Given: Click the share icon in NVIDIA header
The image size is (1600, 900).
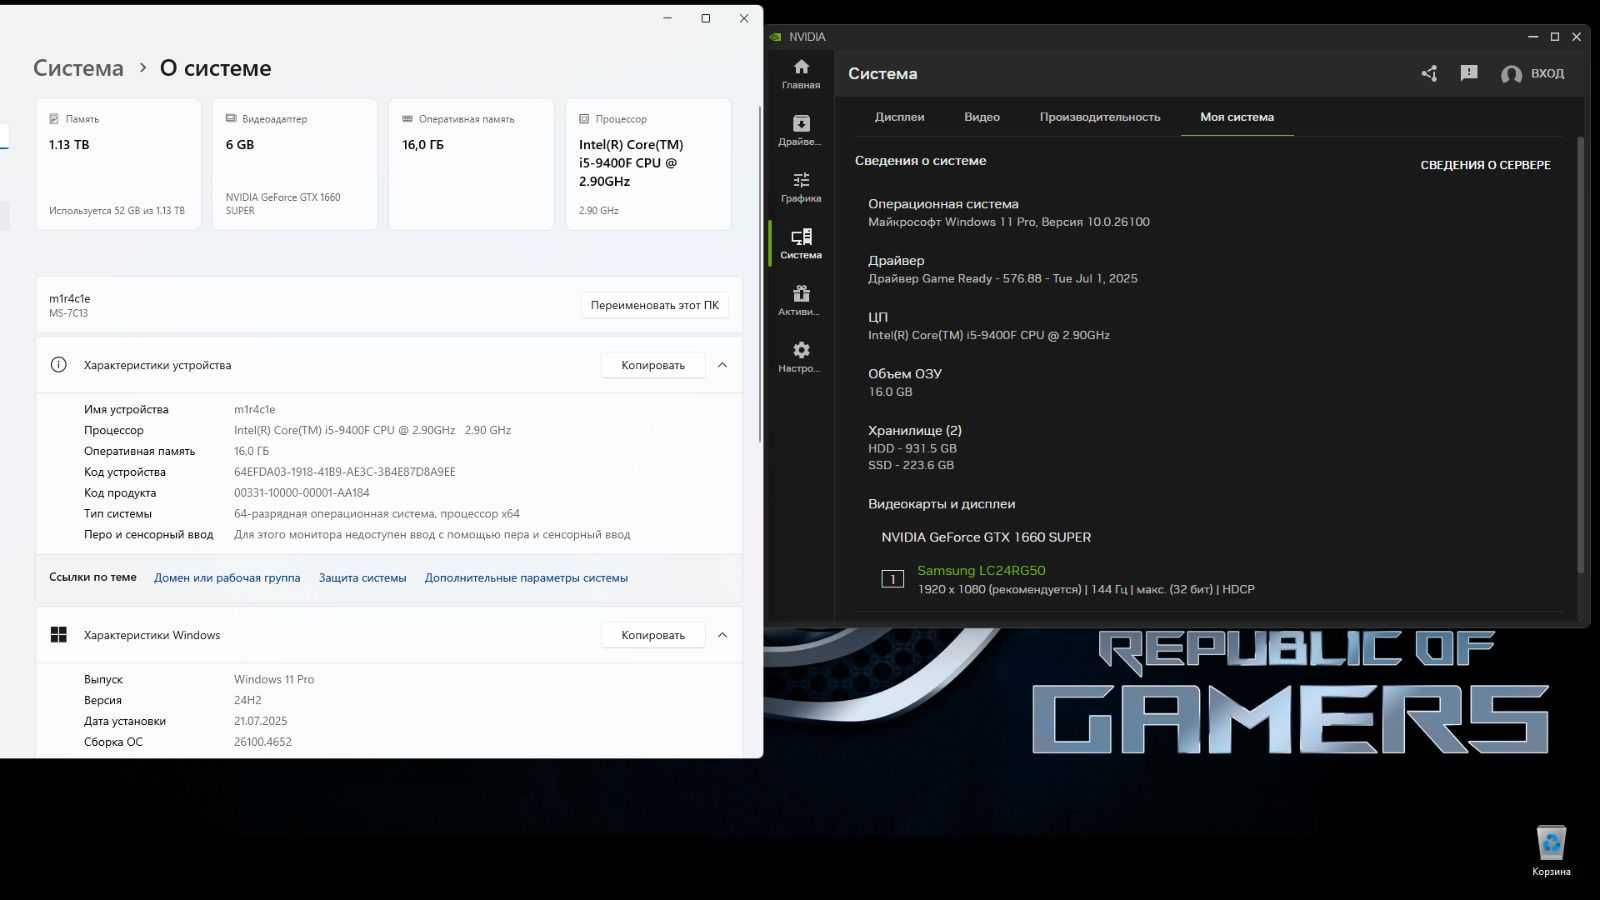Looking at the screenshot, I should 1429,73.
